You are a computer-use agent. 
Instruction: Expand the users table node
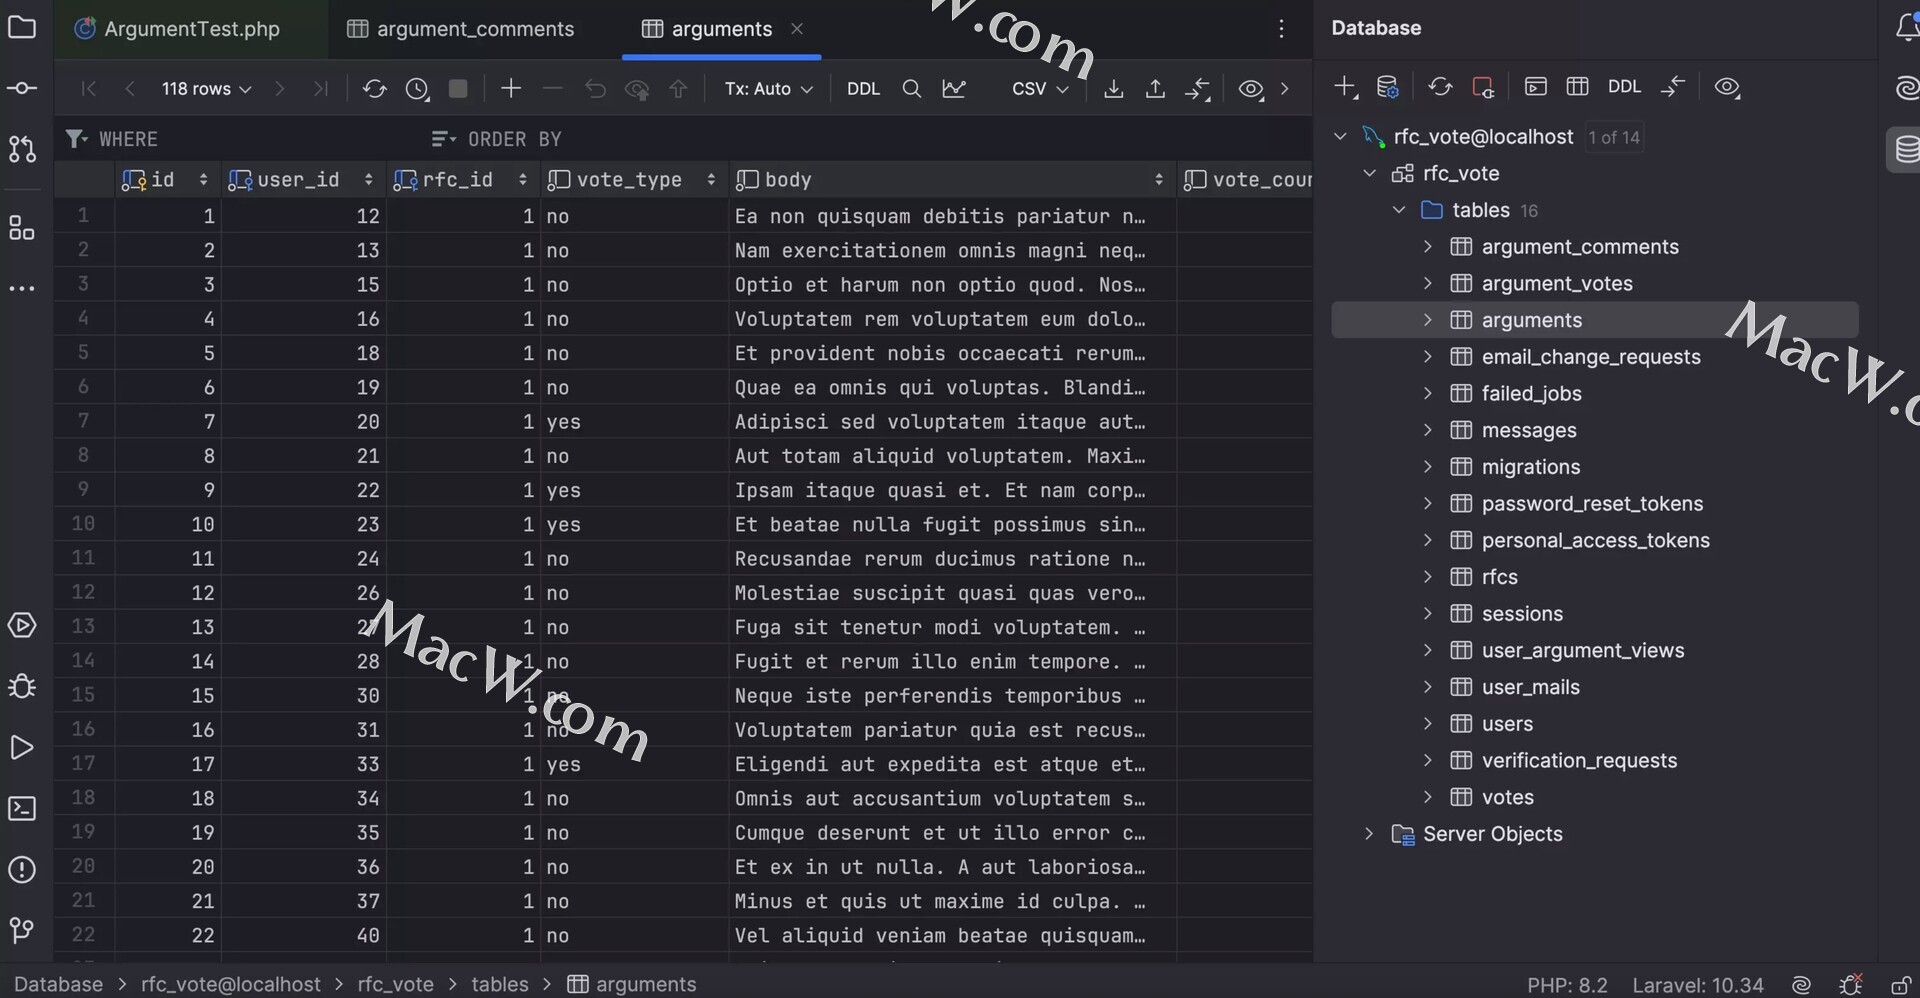[x=1428, y=724]
